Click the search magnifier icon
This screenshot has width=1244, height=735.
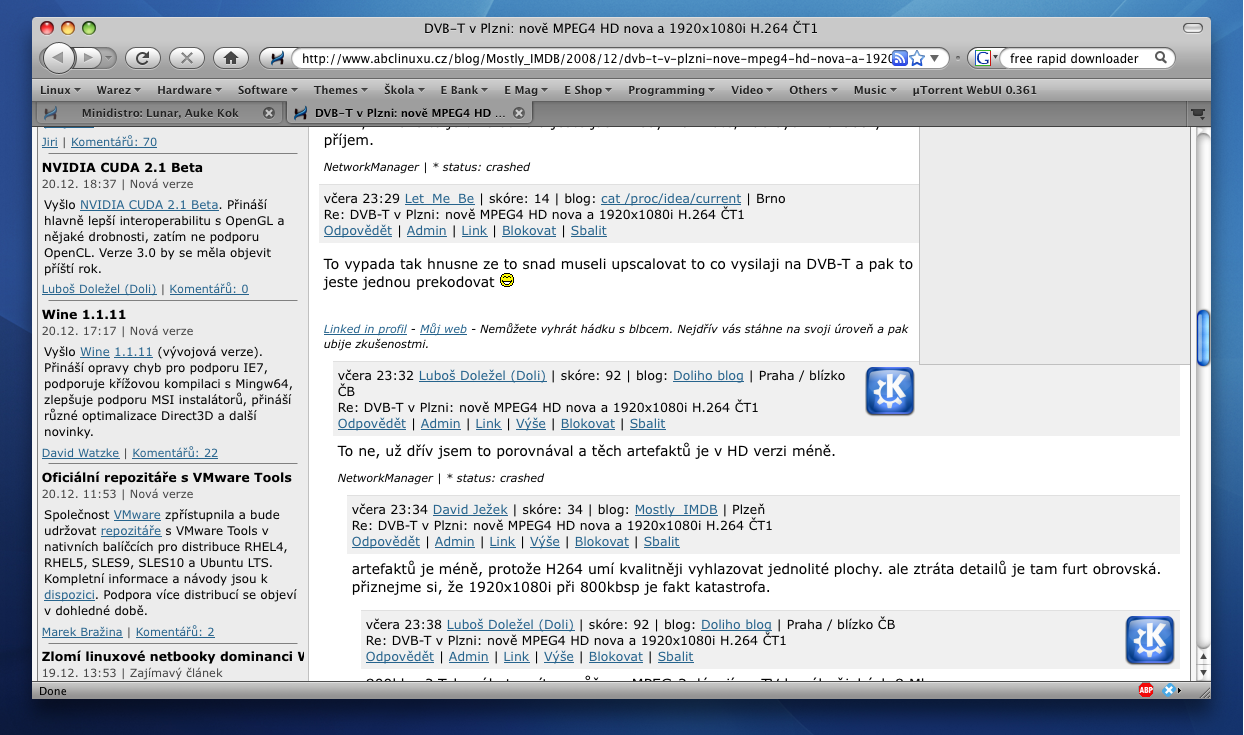pyautogui.click(x=1161, y=58)
